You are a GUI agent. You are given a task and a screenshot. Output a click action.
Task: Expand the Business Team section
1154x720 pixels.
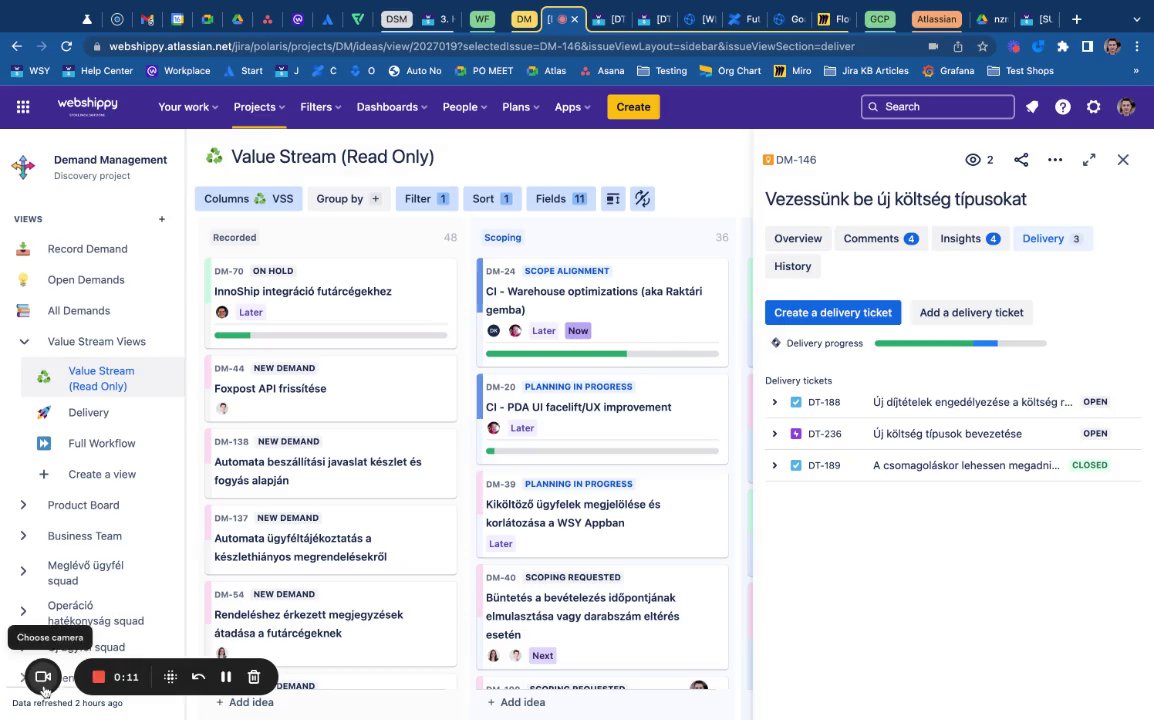[x=24, y=536]
